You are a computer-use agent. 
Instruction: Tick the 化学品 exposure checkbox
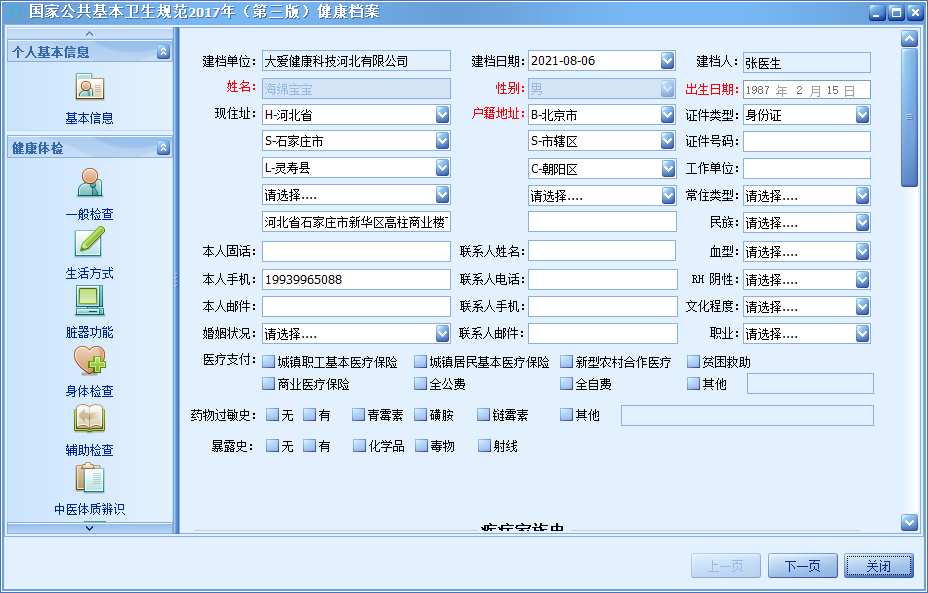pyautogui.click(x=360, y=446)
